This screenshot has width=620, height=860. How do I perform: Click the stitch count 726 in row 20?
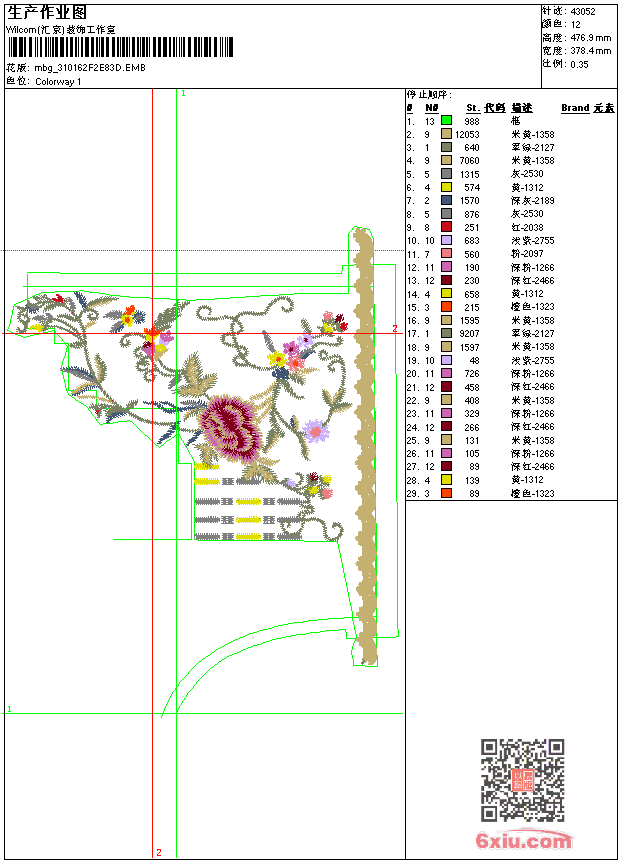click(472, 374)
